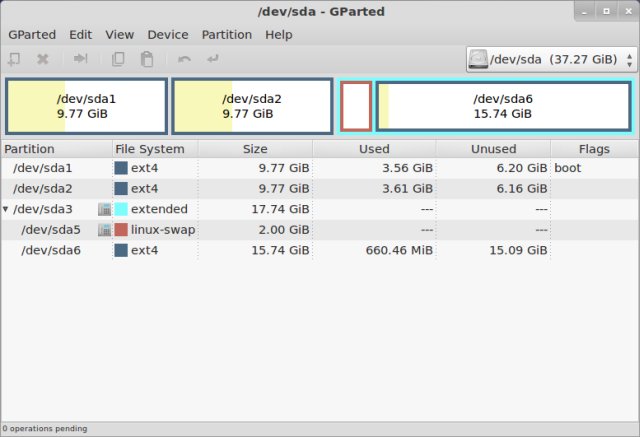Click the hard disk icon in device selector
Screen dimensions: 640x437
pyautogui.click(x=478, y=59)
